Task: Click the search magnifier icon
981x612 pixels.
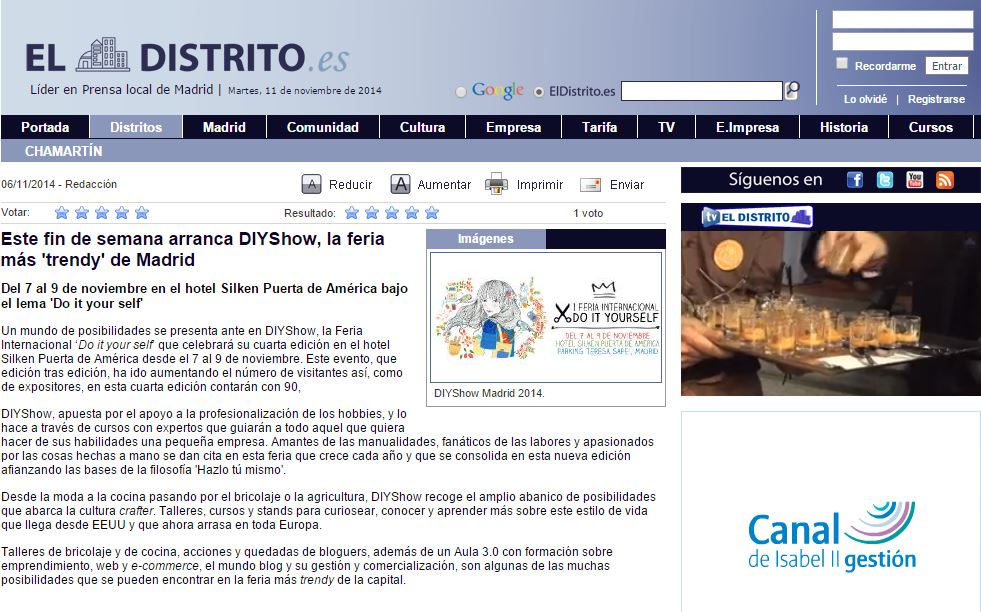Action: tap(793, 90)
